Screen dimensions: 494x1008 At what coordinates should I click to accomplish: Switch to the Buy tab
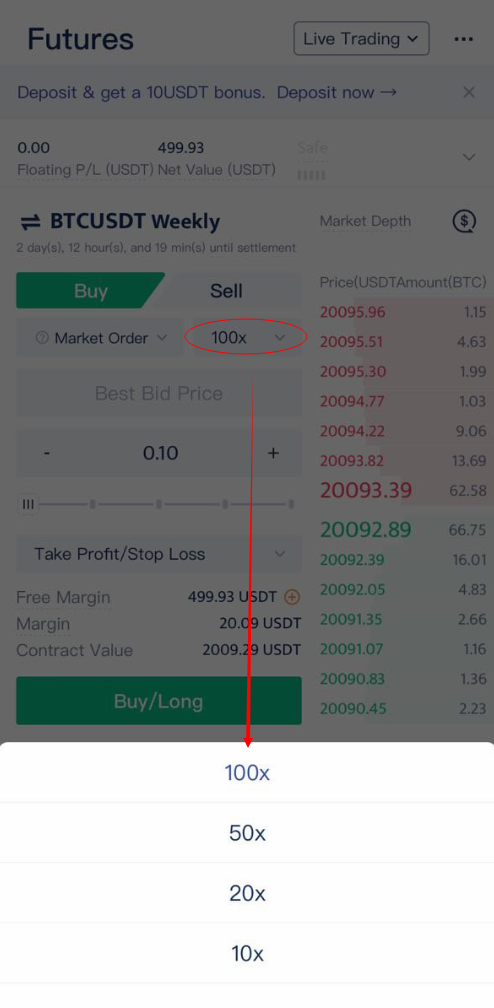pyautogui.click(x=90, y=291)
